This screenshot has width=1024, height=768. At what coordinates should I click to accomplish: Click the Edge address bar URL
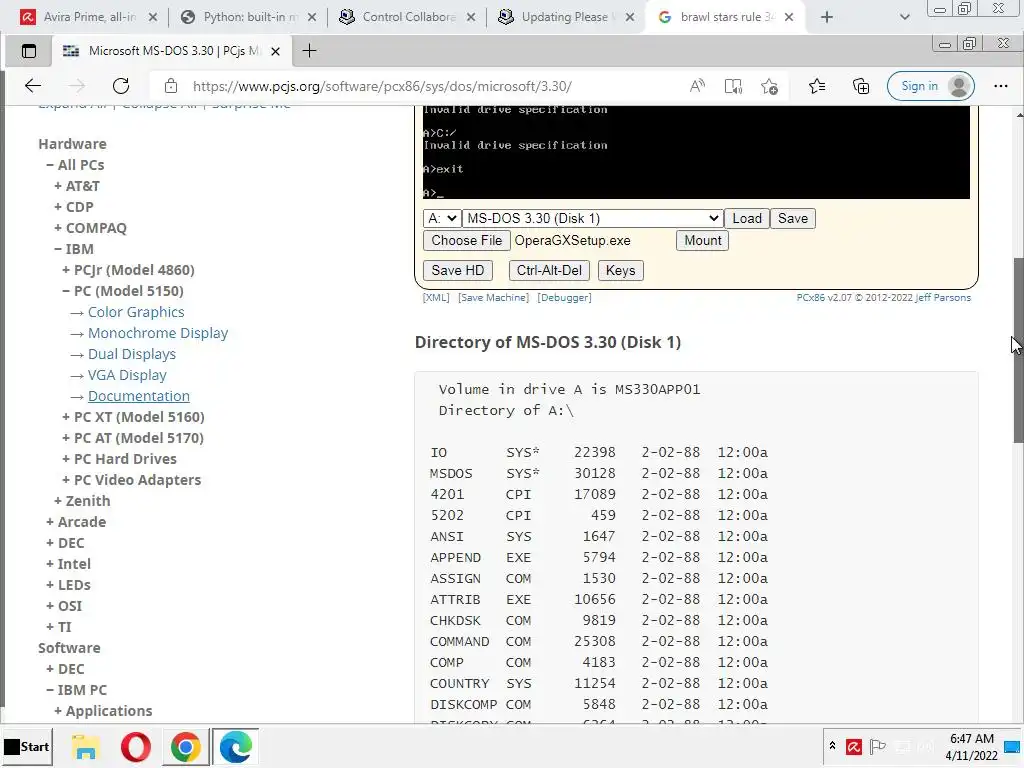pos(382,86)
